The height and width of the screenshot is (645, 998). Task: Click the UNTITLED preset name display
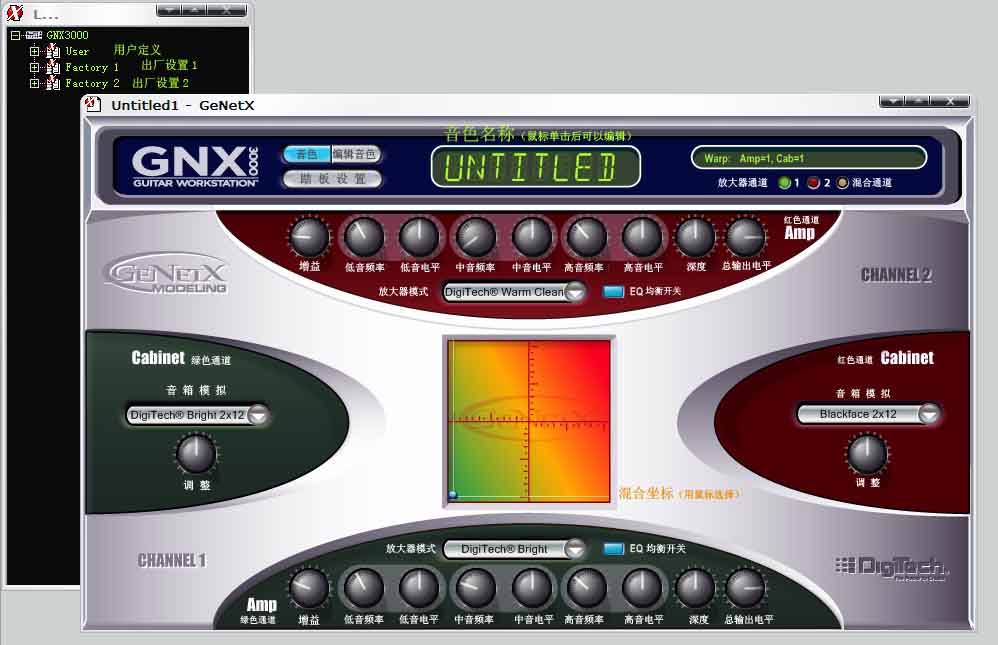pos(535,167)
